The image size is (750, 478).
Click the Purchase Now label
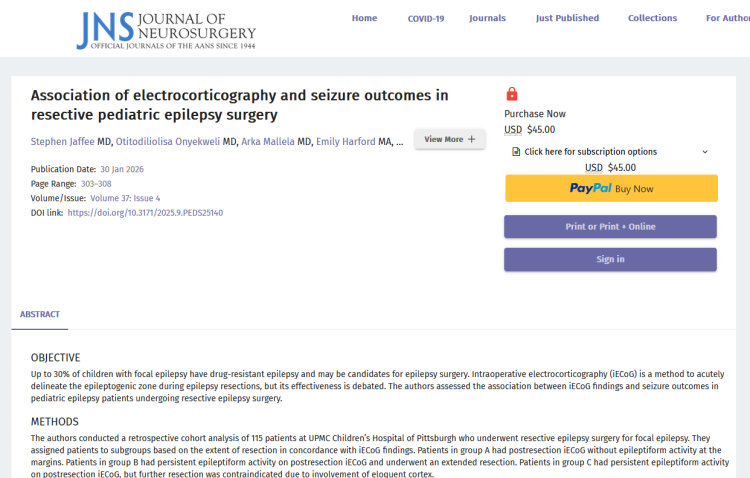tap(535, 114)
